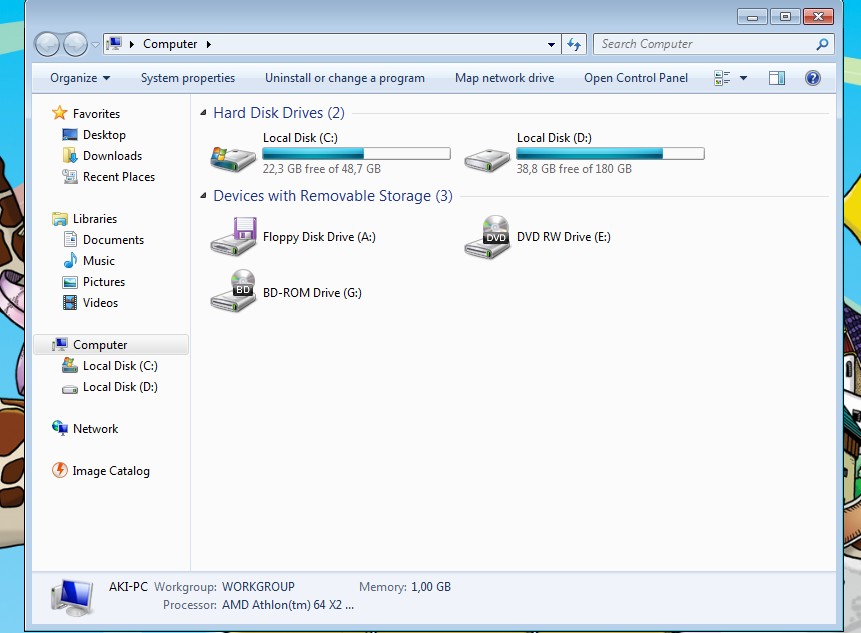Click the DVD RW Drive (E:) label
The image size is (861, 633).
click(563, 237)
